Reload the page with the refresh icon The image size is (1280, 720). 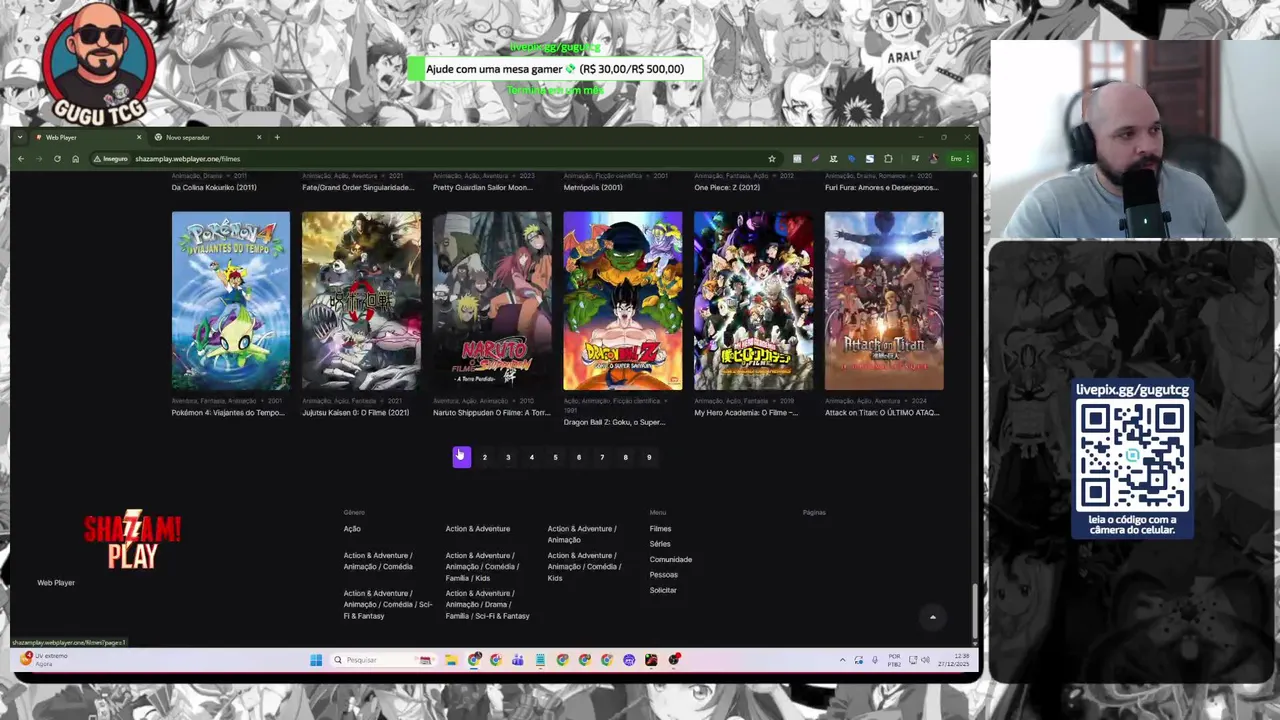click(57, 159)
